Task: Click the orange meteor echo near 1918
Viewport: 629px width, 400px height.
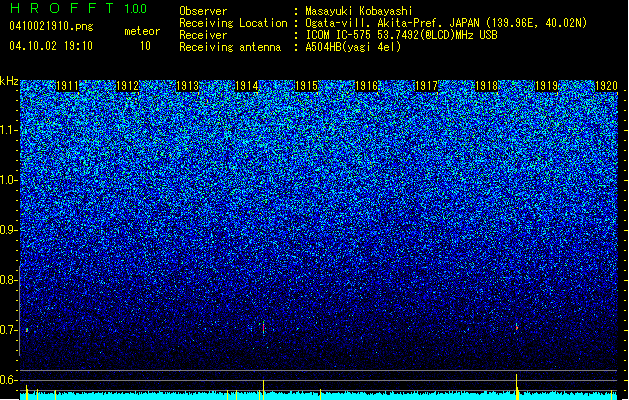Action: (517, 327)
